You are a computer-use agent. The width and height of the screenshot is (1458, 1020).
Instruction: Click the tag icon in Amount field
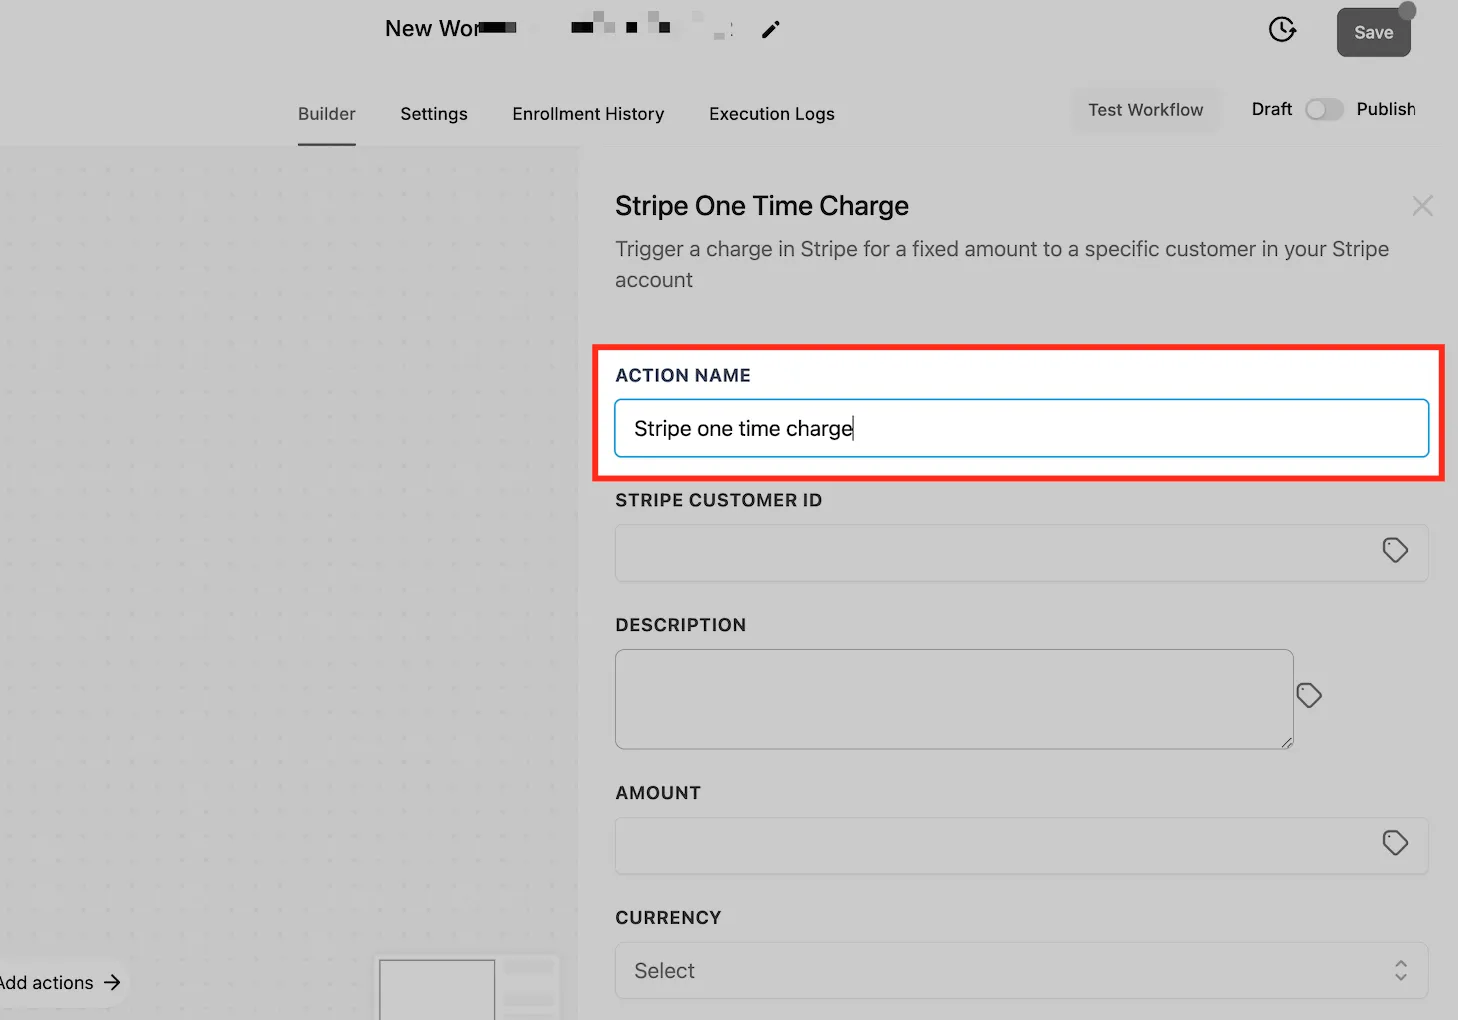pyautogui.click(x=1395, y=843)
